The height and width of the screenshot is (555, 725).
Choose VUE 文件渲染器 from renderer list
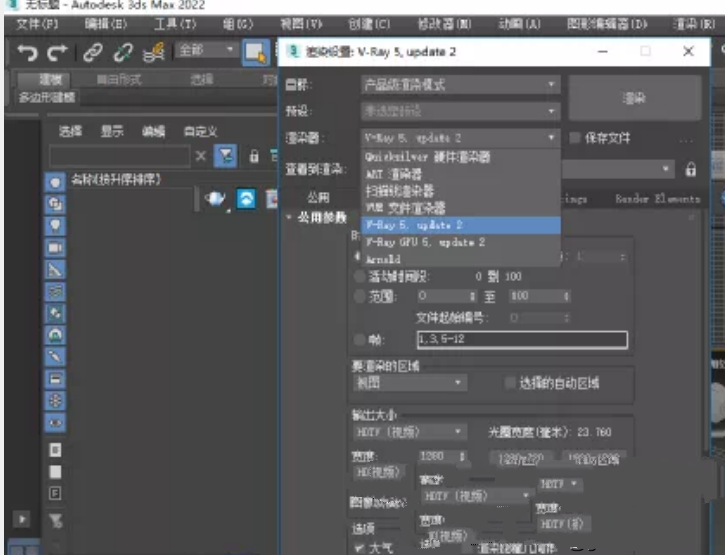tap(461, 208)
